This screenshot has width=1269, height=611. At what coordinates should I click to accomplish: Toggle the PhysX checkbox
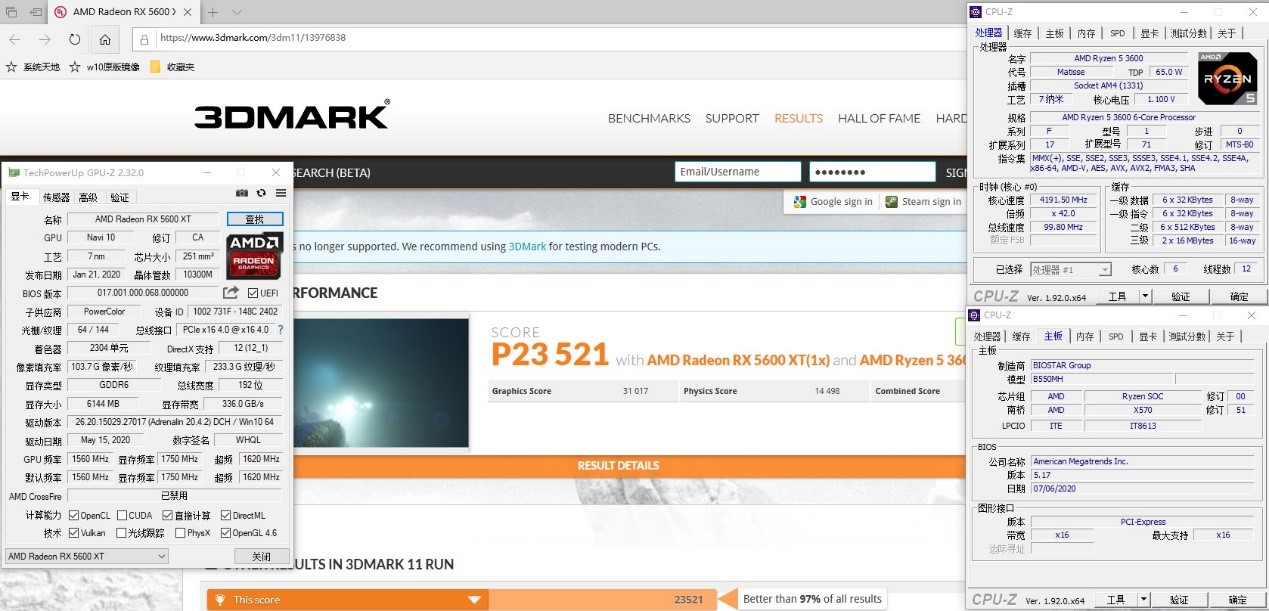click(x=180, y=533)
